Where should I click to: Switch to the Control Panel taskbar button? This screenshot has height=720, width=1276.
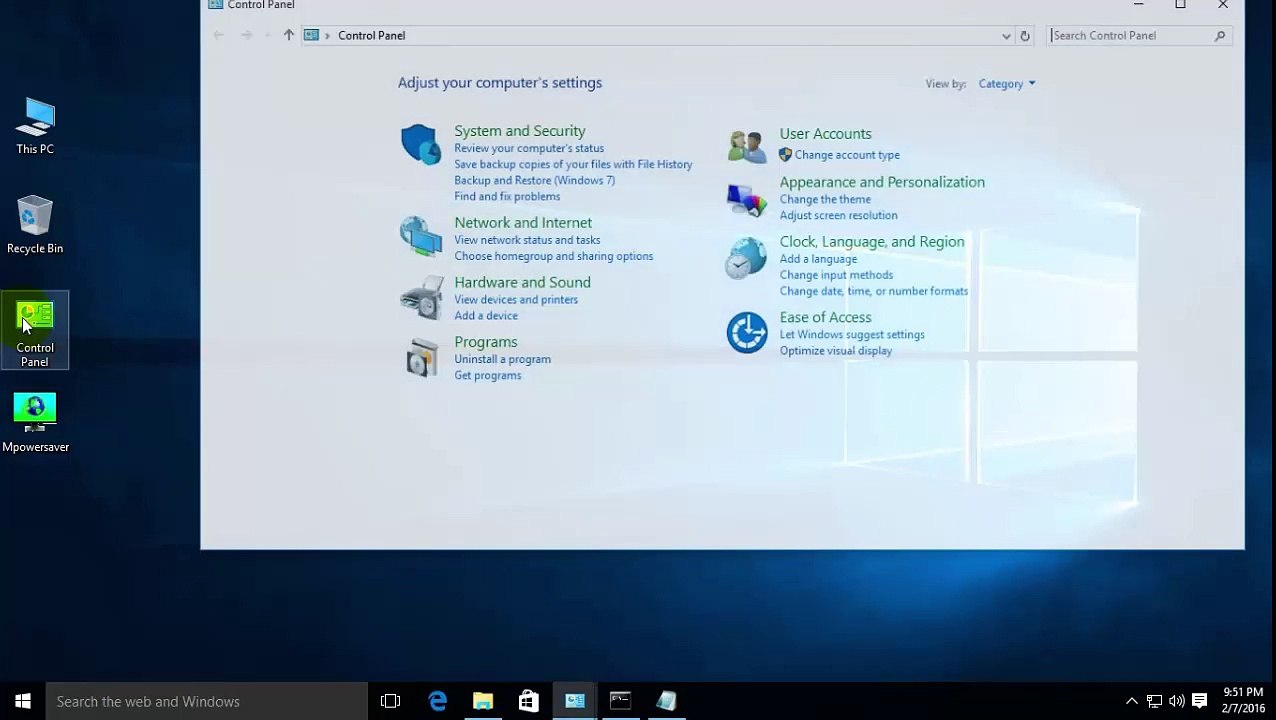tap(575, 701)
